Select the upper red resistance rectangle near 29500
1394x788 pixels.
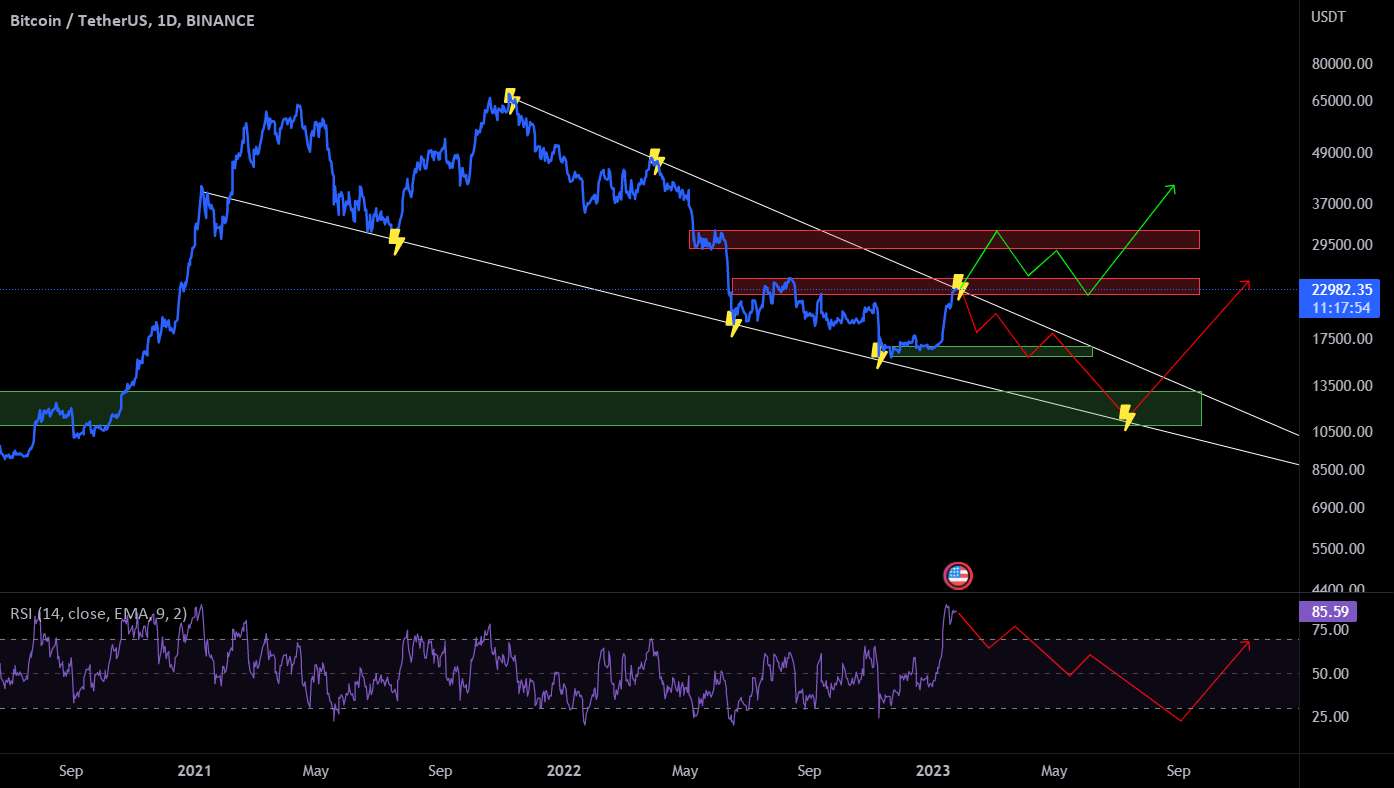point(944,239)
